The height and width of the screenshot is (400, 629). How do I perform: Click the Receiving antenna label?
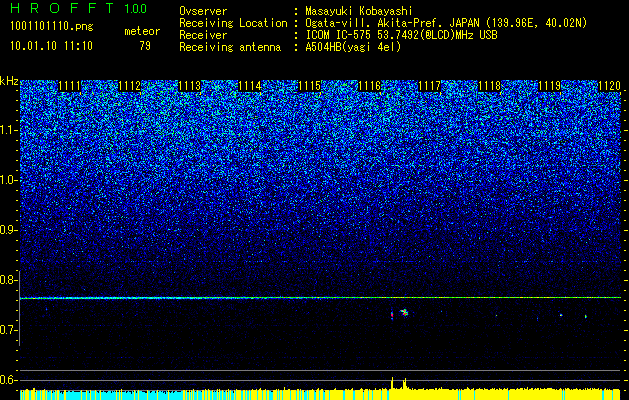[x=230, y=47]
